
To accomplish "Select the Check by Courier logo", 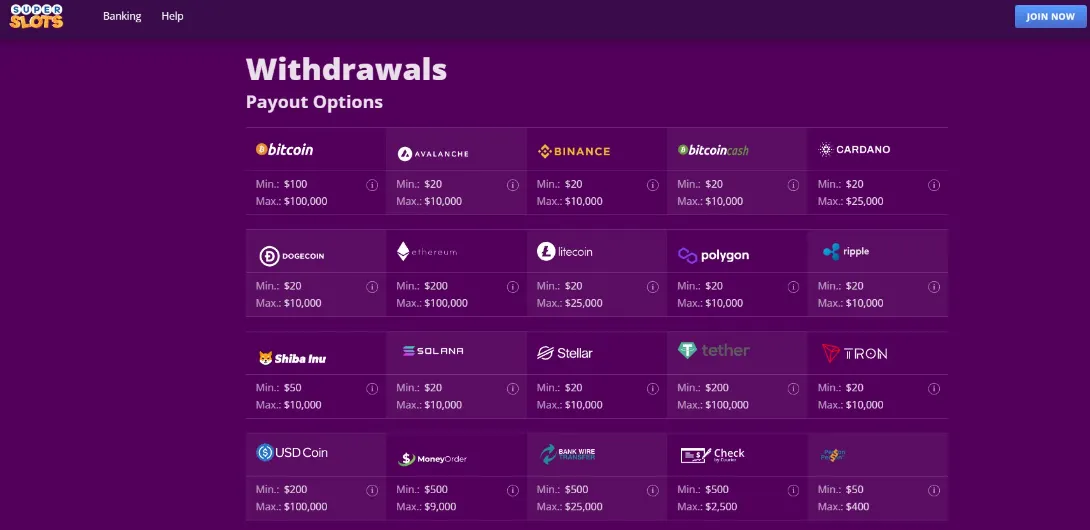I will pyautogui.click(x=713, y=455).
